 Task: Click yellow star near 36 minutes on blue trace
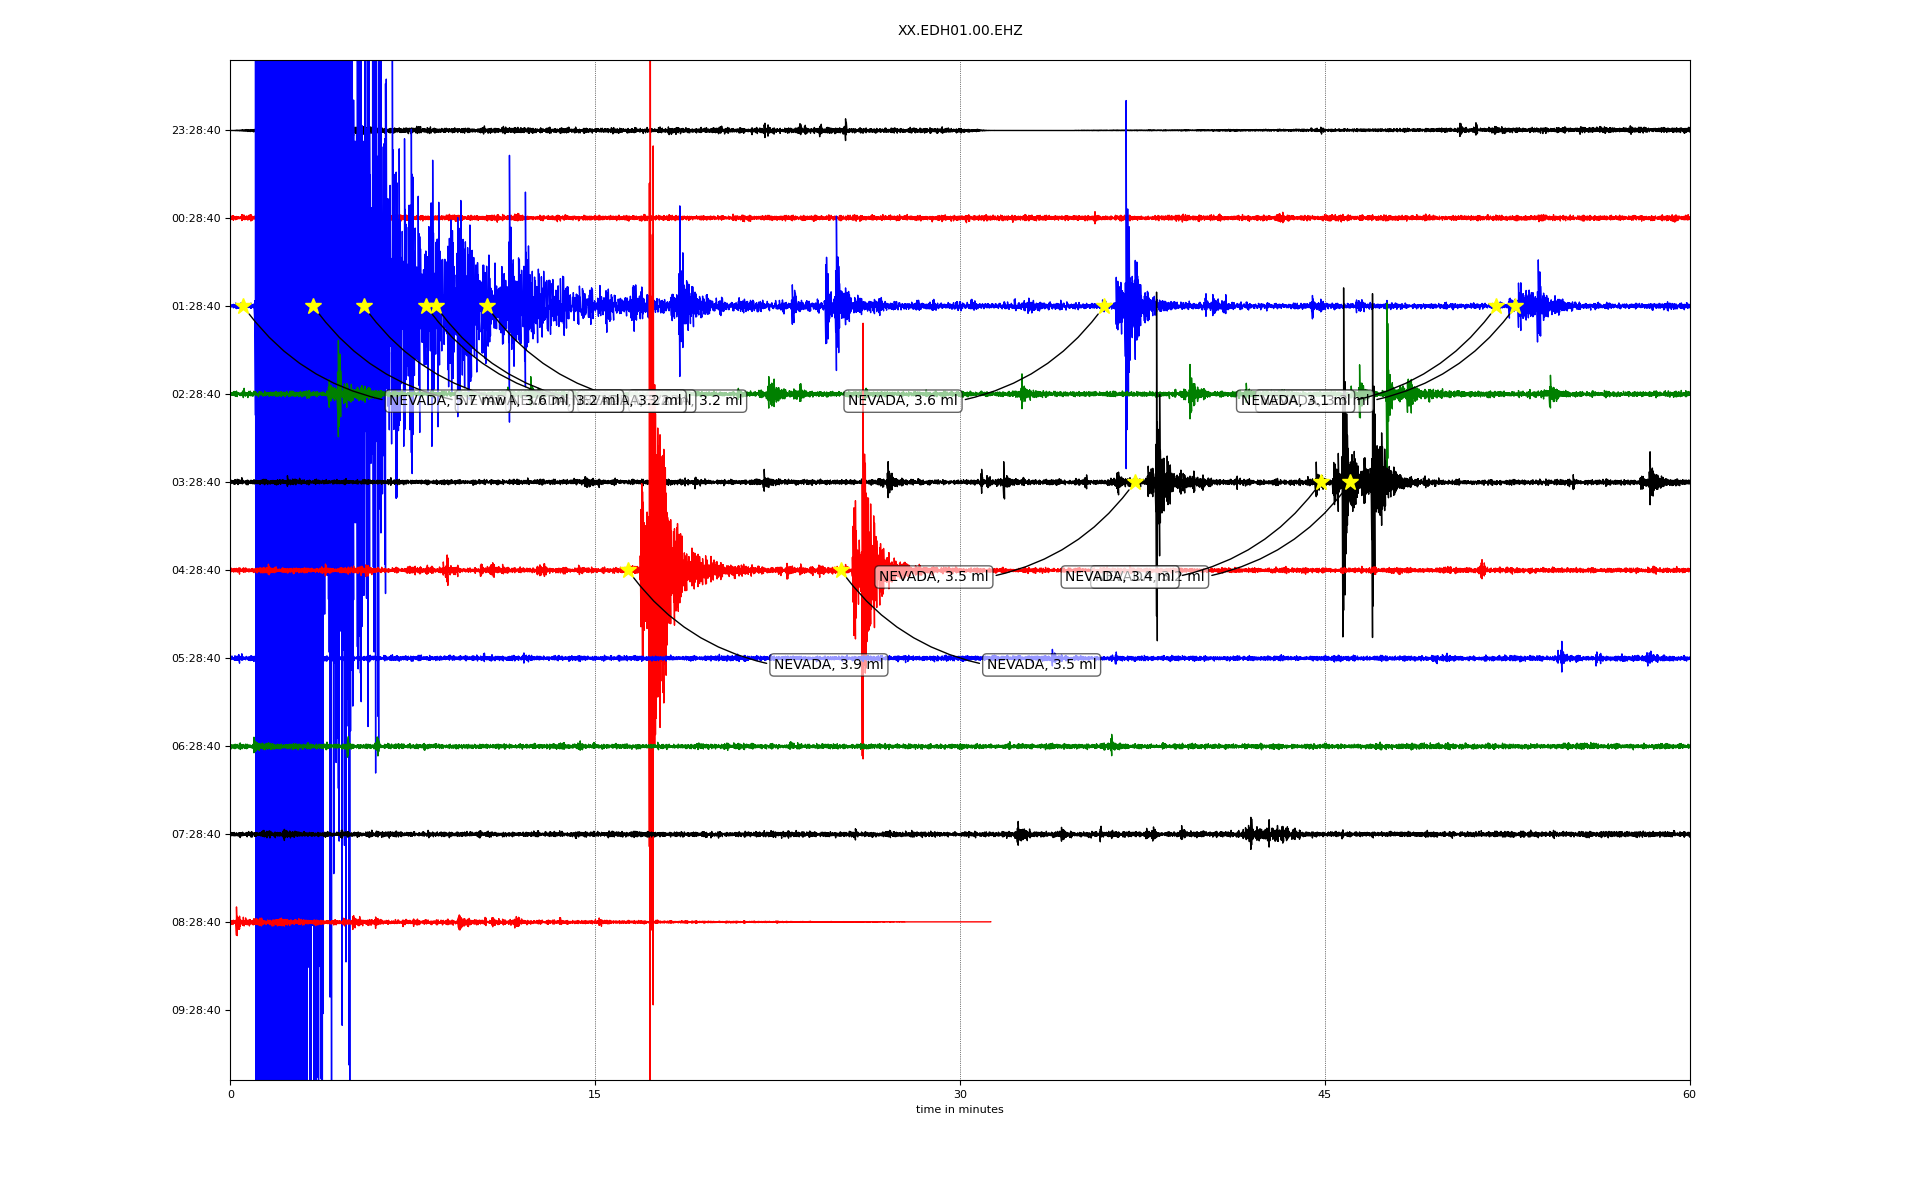coord(1104,306)
